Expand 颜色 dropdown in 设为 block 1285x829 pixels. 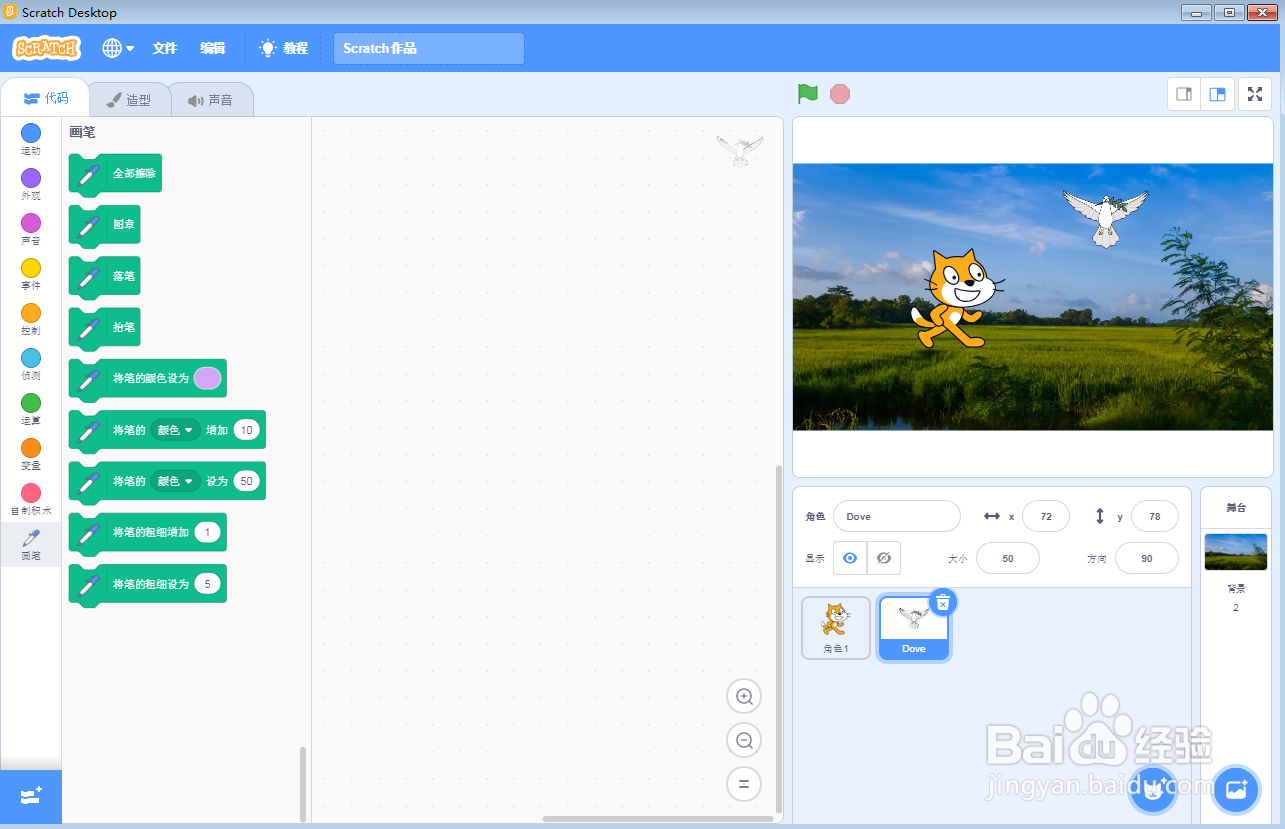pyautogui.click(x=175, y=481)
